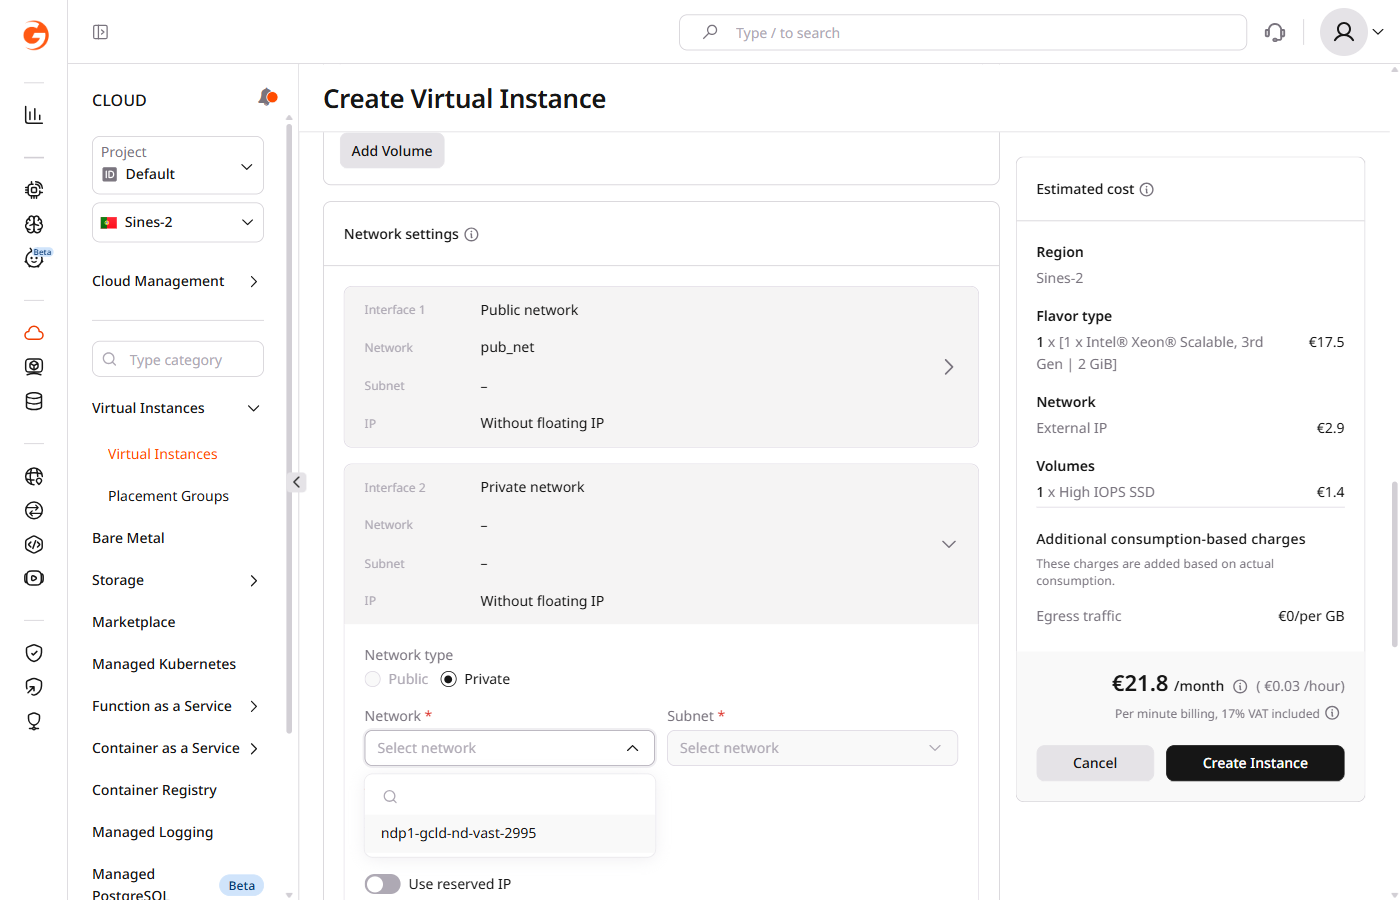Open the shield with arrow icon in sidebar
This screenshot has height=900, width=1400.
tap(34, 687)
